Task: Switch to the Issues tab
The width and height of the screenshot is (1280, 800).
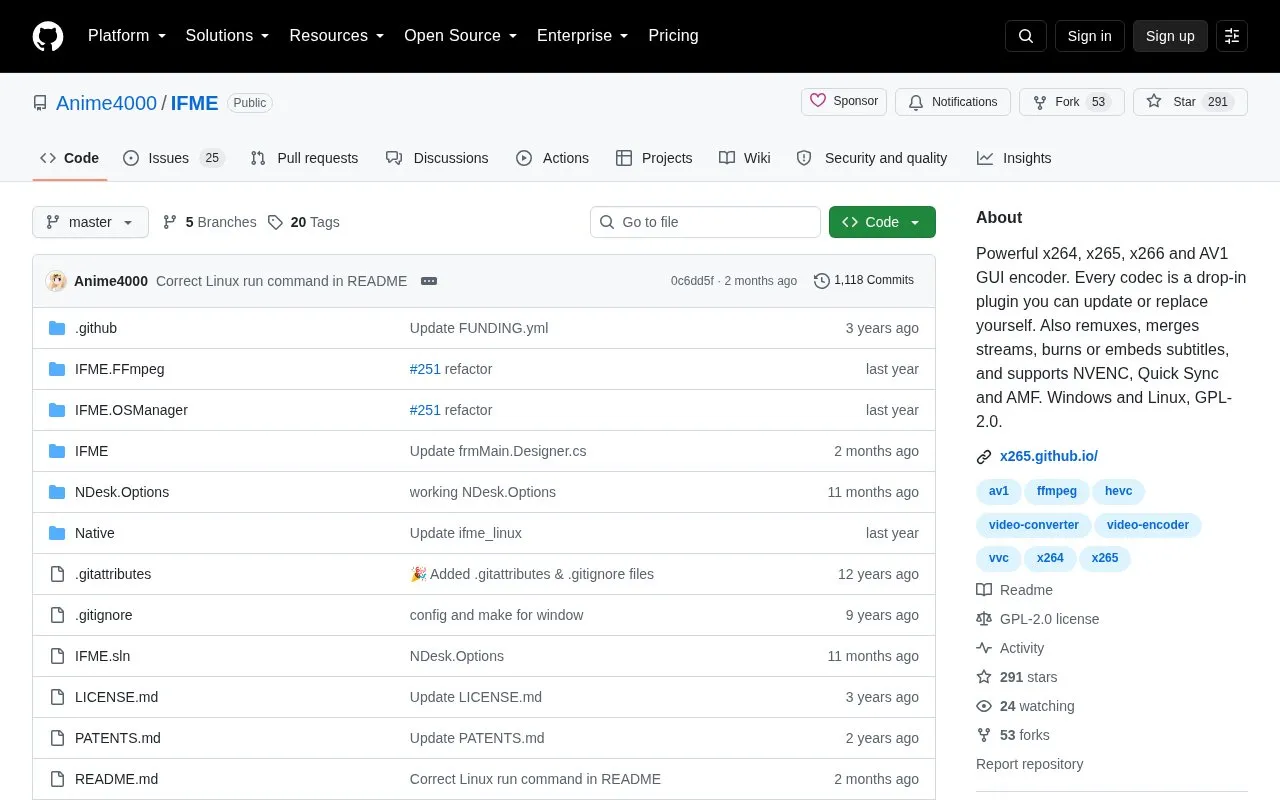Action: pos(174,158)
